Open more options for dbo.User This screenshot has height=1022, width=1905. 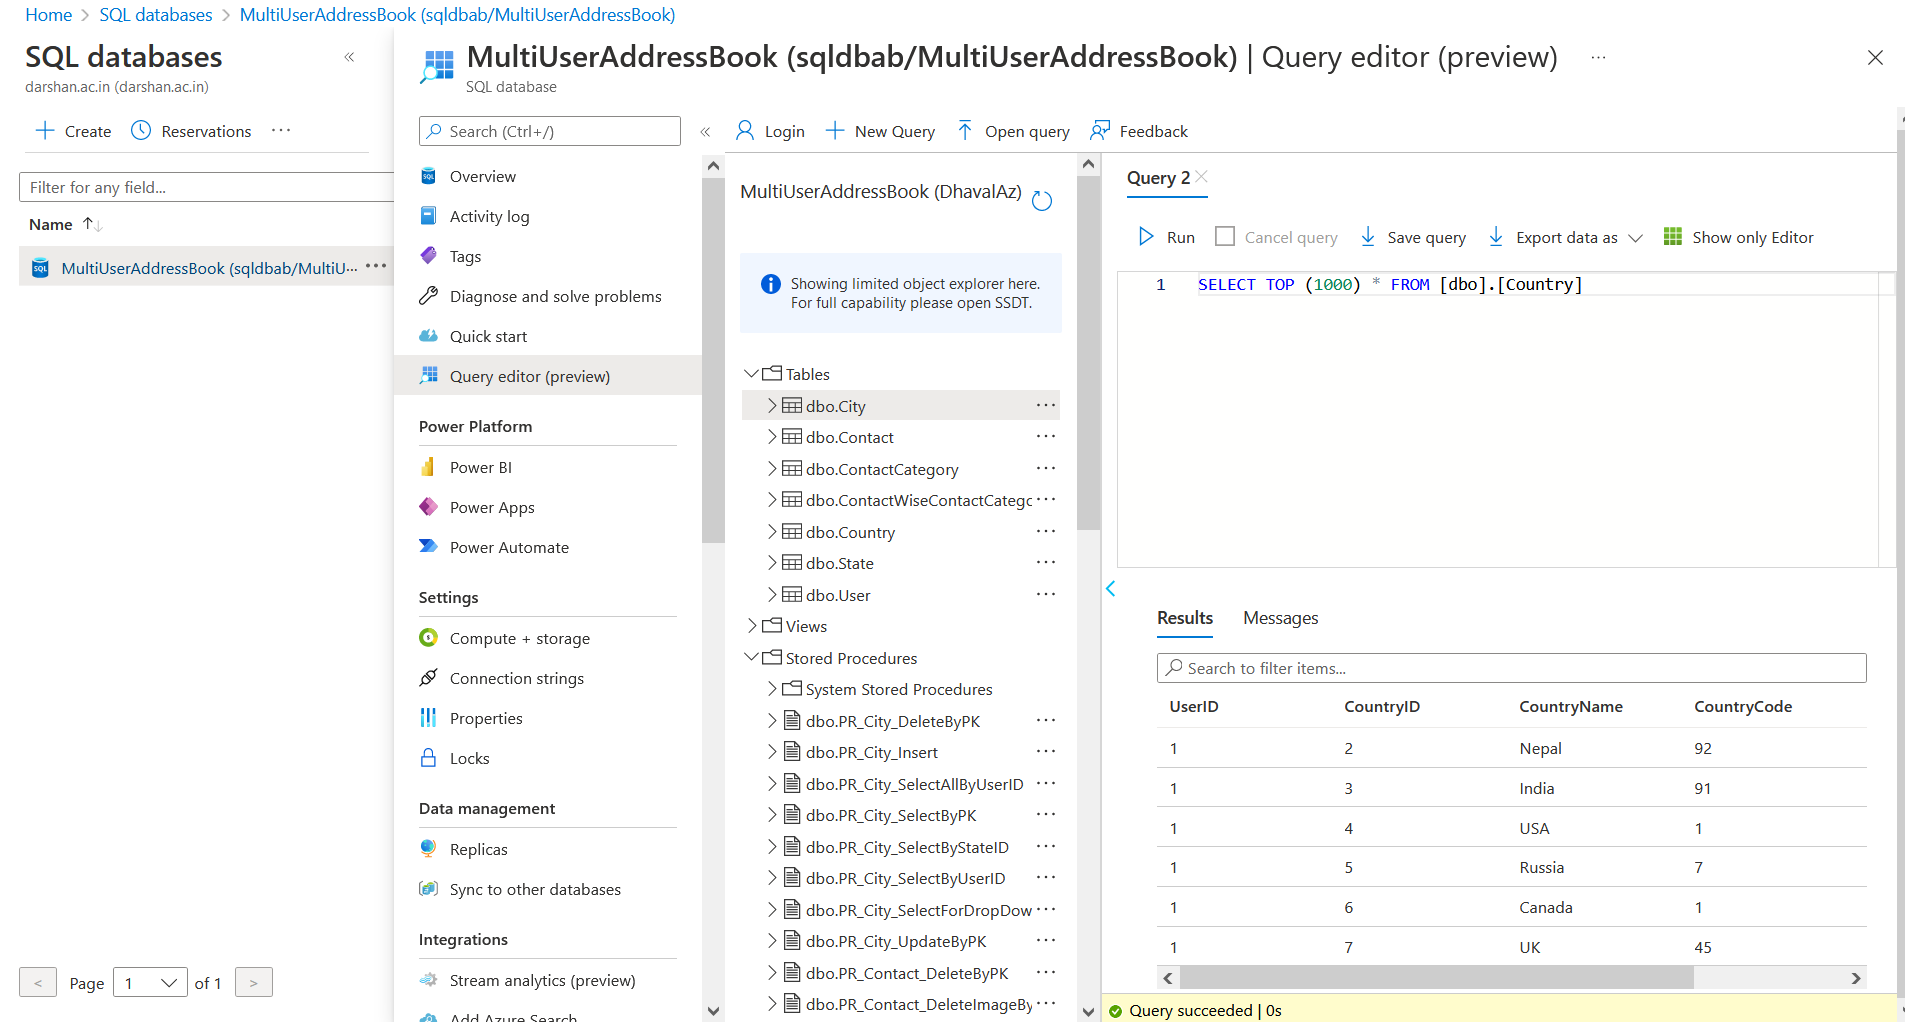(x=1046, y=594)
